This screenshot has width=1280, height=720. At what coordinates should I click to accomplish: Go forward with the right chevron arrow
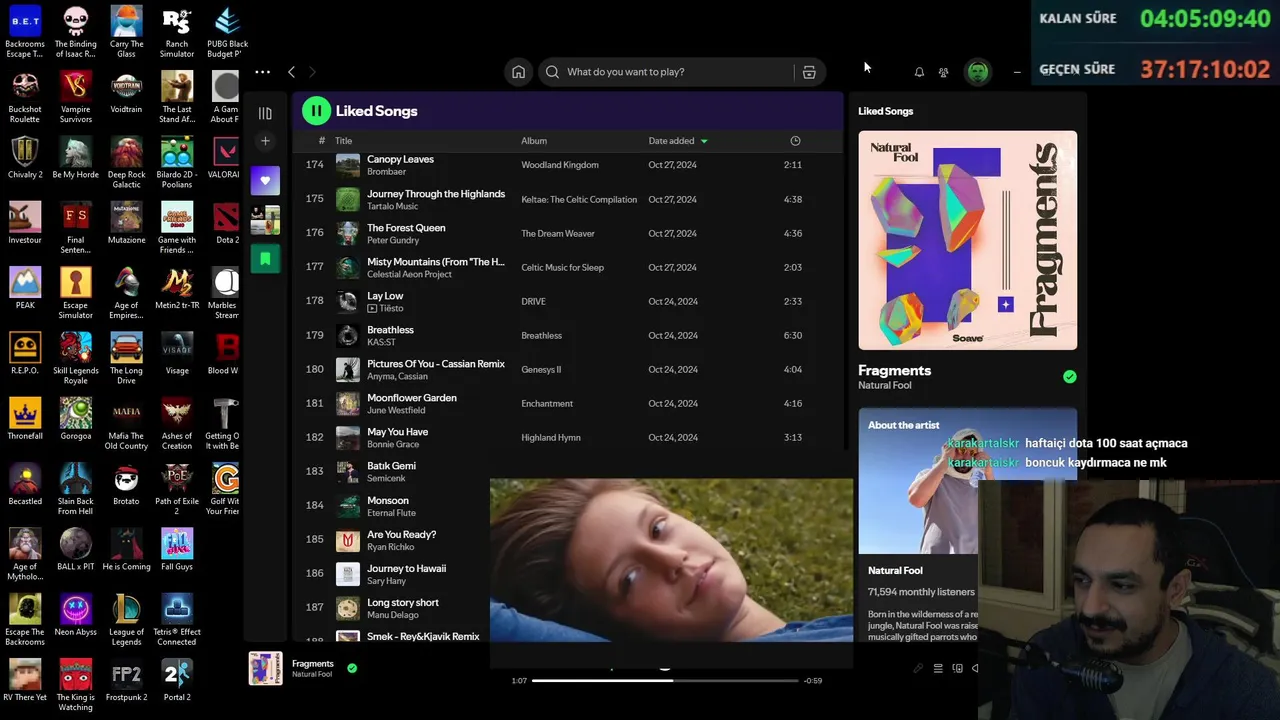tap(312, 72)
